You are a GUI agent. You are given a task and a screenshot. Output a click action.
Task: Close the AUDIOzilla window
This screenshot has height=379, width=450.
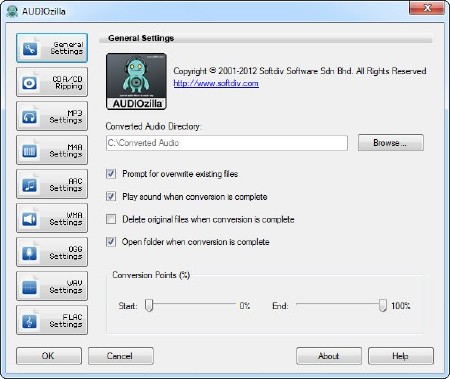tap(427, 8)
